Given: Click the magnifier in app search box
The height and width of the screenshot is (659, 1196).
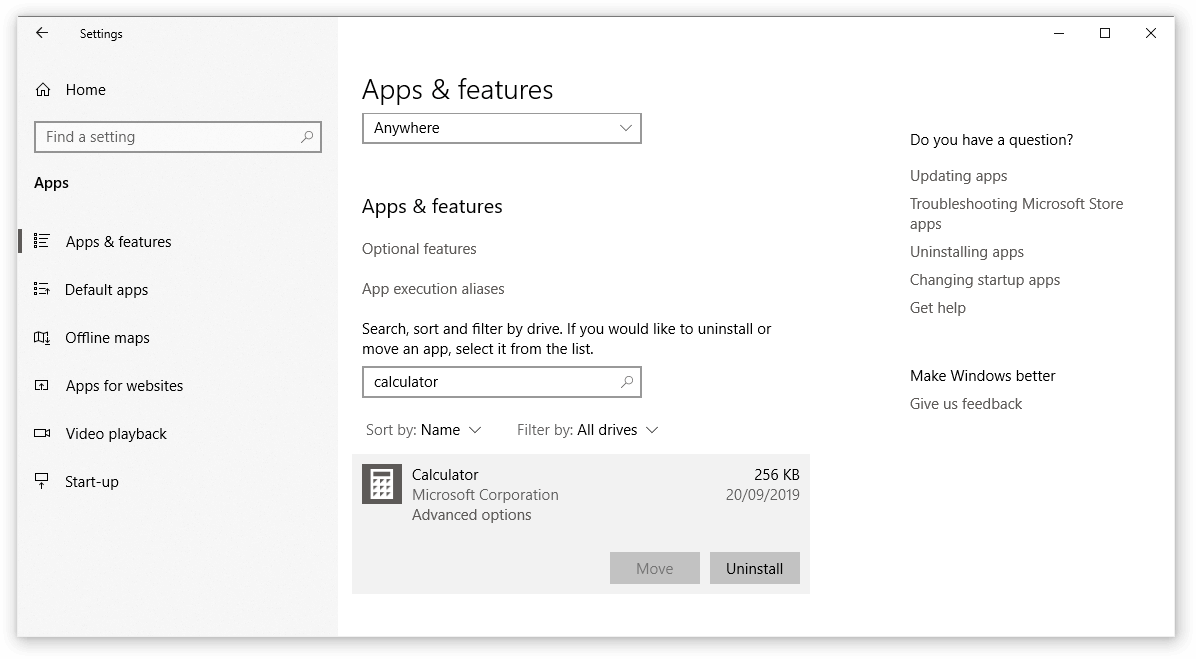Looking at the screenshot, I should point(627,381).
